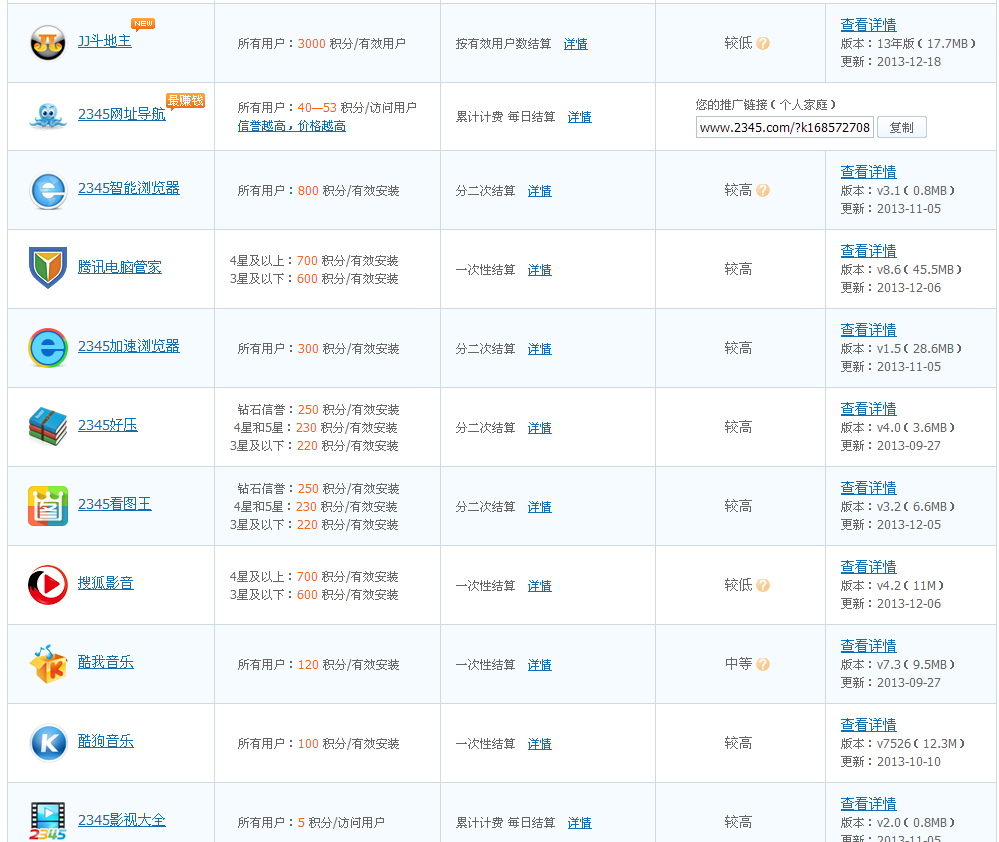Click the 2345影视大全 film icon
Viewport: 999px width, 842px height.
click(x=48, y=821)
